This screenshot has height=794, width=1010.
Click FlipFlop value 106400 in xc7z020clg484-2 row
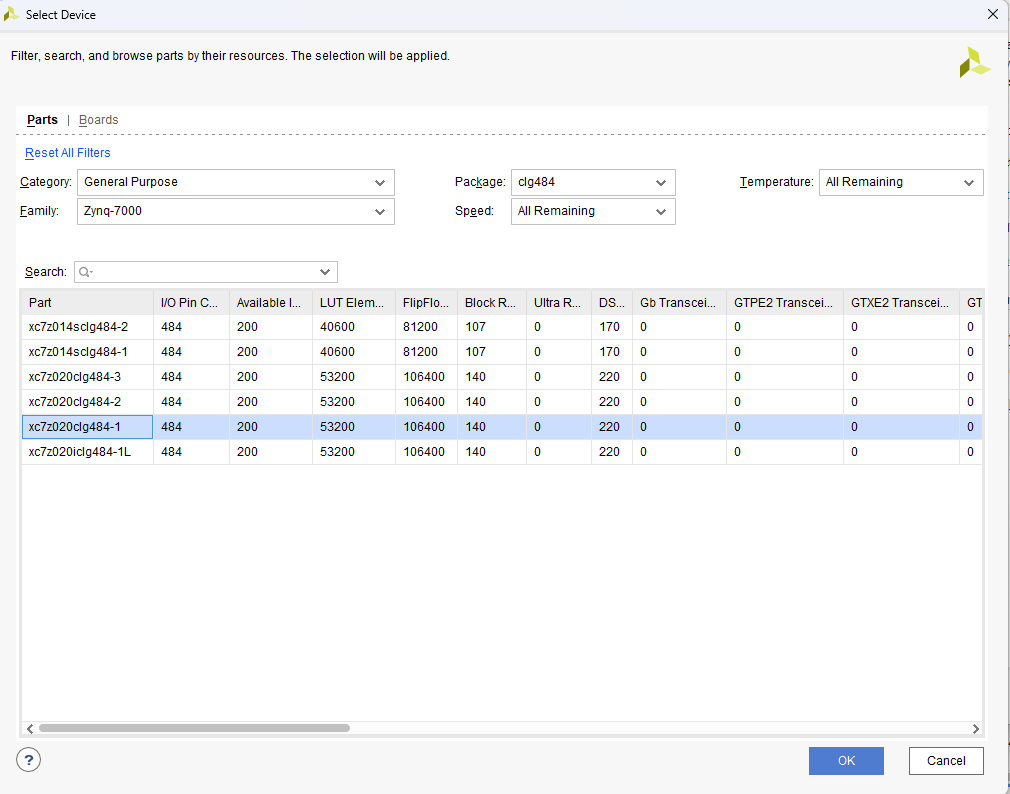[424, 402]
